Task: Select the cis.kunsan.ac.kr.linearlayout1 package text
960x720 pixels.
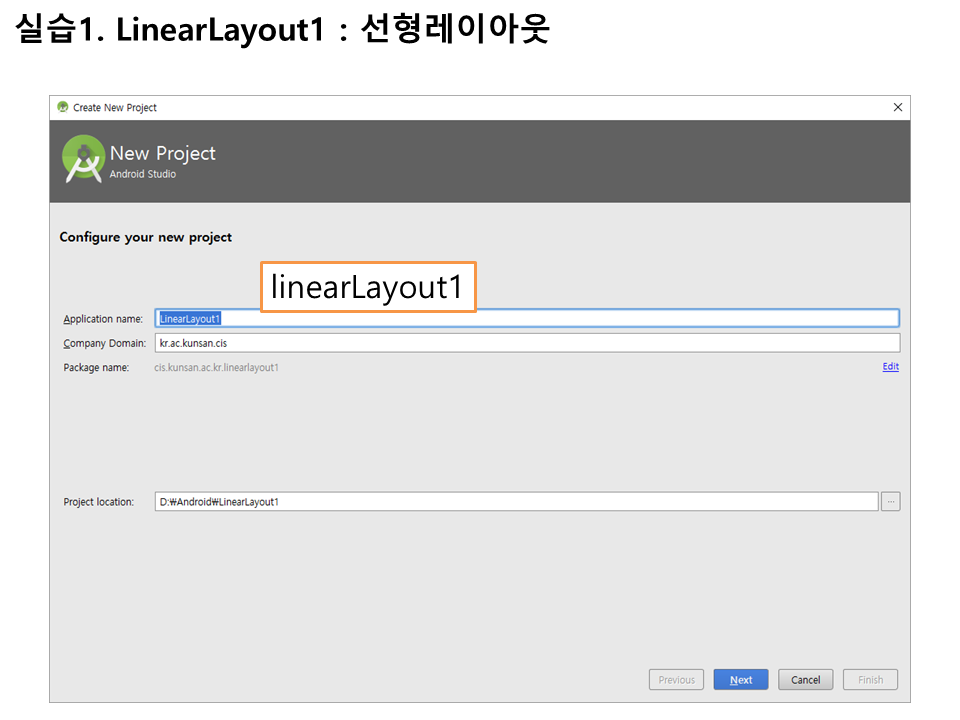Action: (x=216, y=368)
